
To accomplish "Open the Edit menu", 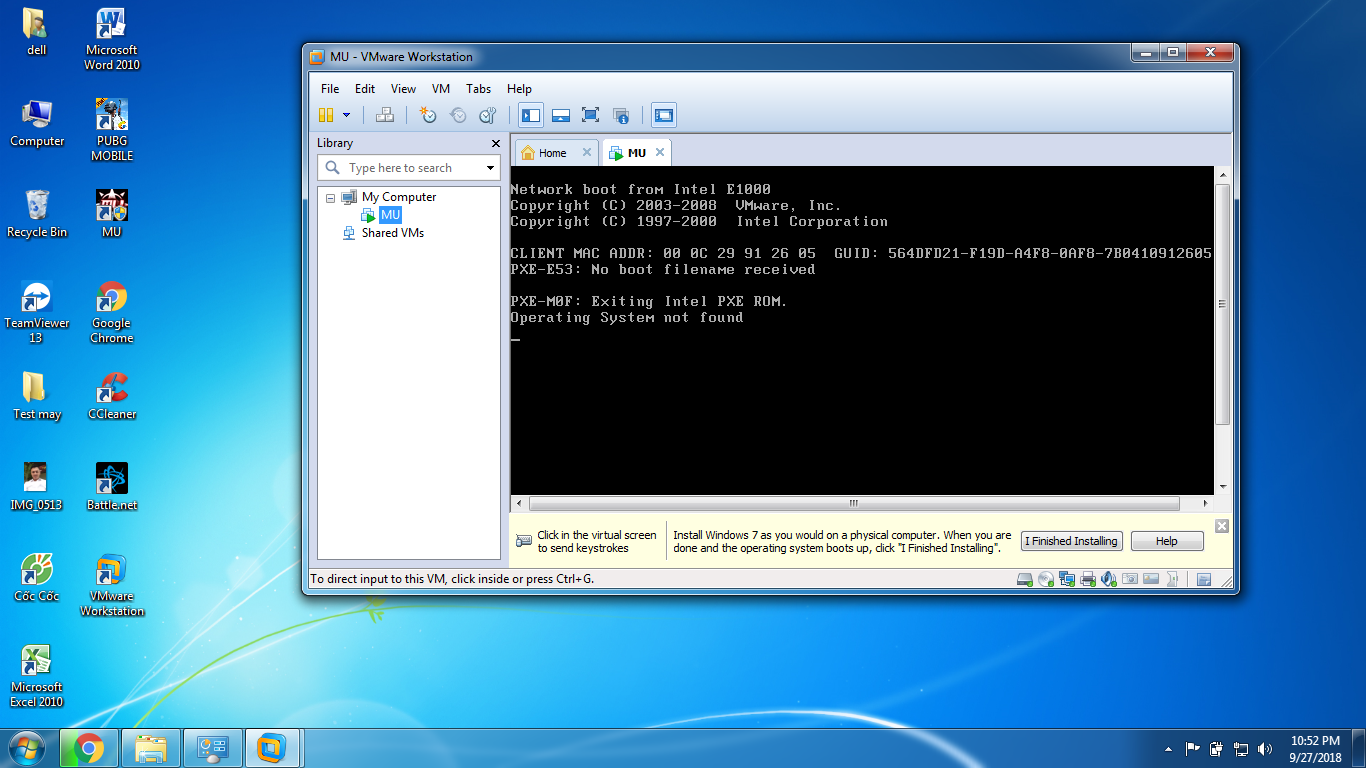I will pyautogui.click(x=365, y=89).
